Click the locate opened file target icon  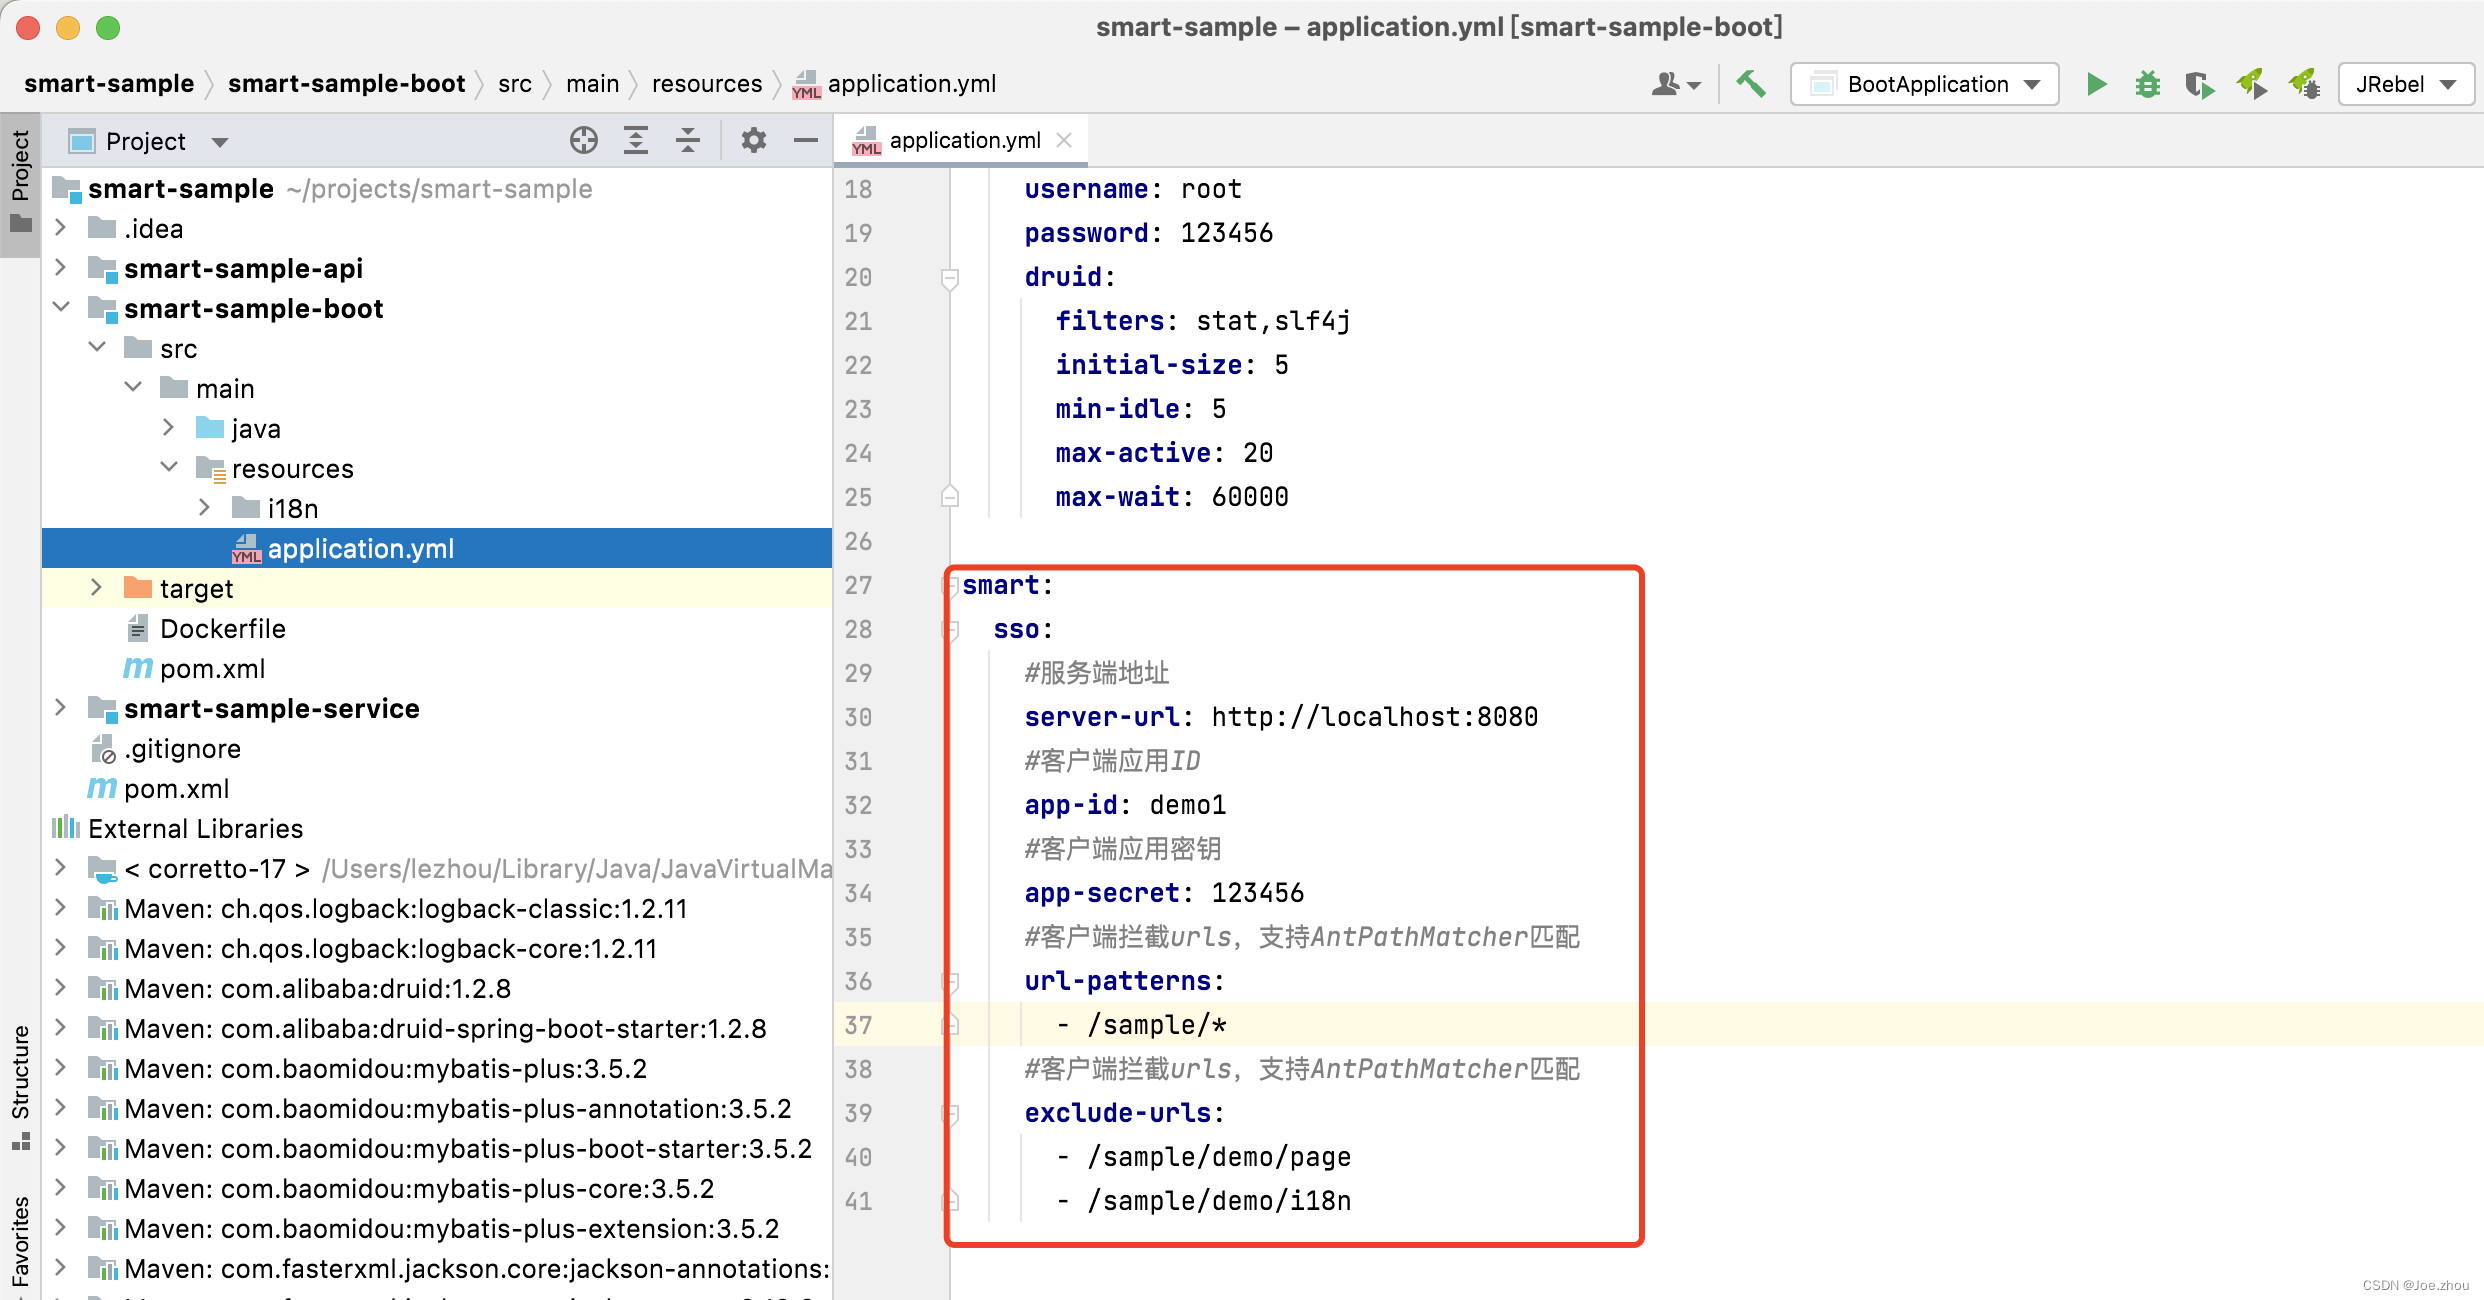584,141
